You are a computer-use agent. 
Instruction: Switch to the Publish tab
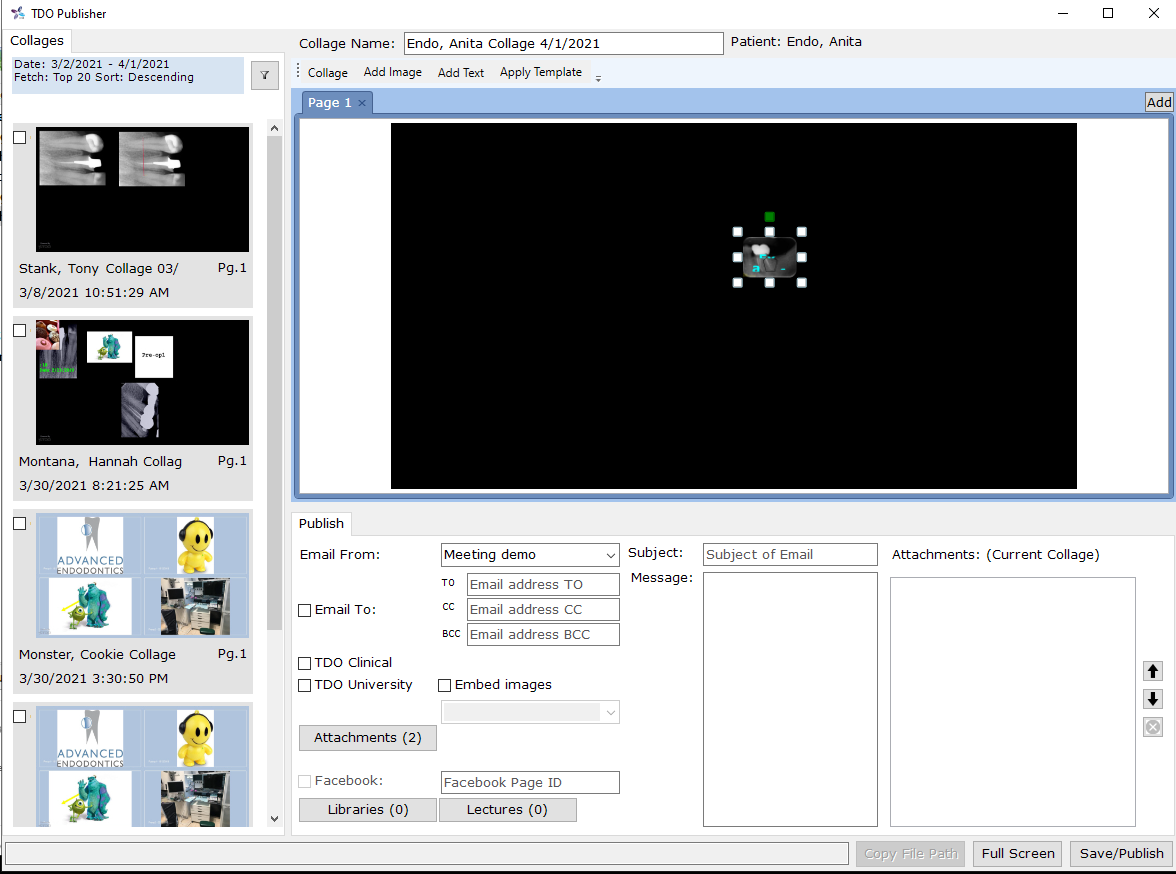pyautogui.click(x=321, y=524)
